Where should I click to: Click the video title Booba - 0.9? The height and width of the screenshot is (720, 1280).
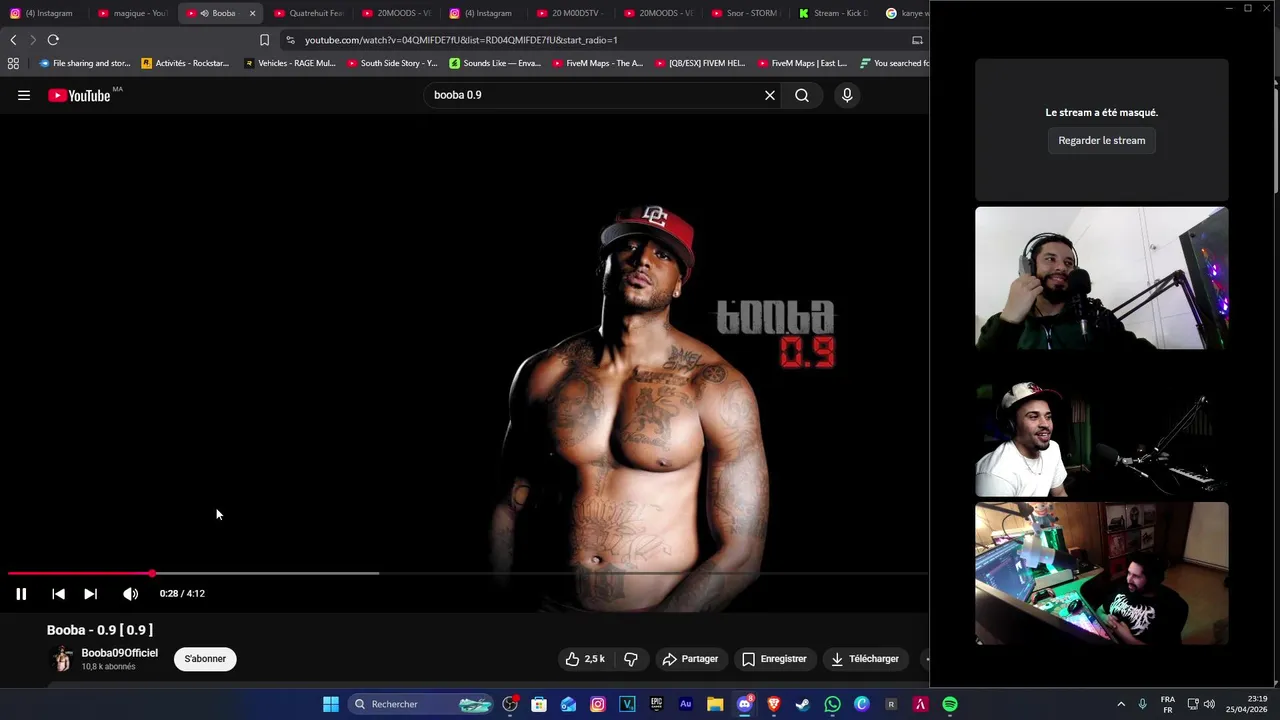pyautogui.click(x=100, y=630)
